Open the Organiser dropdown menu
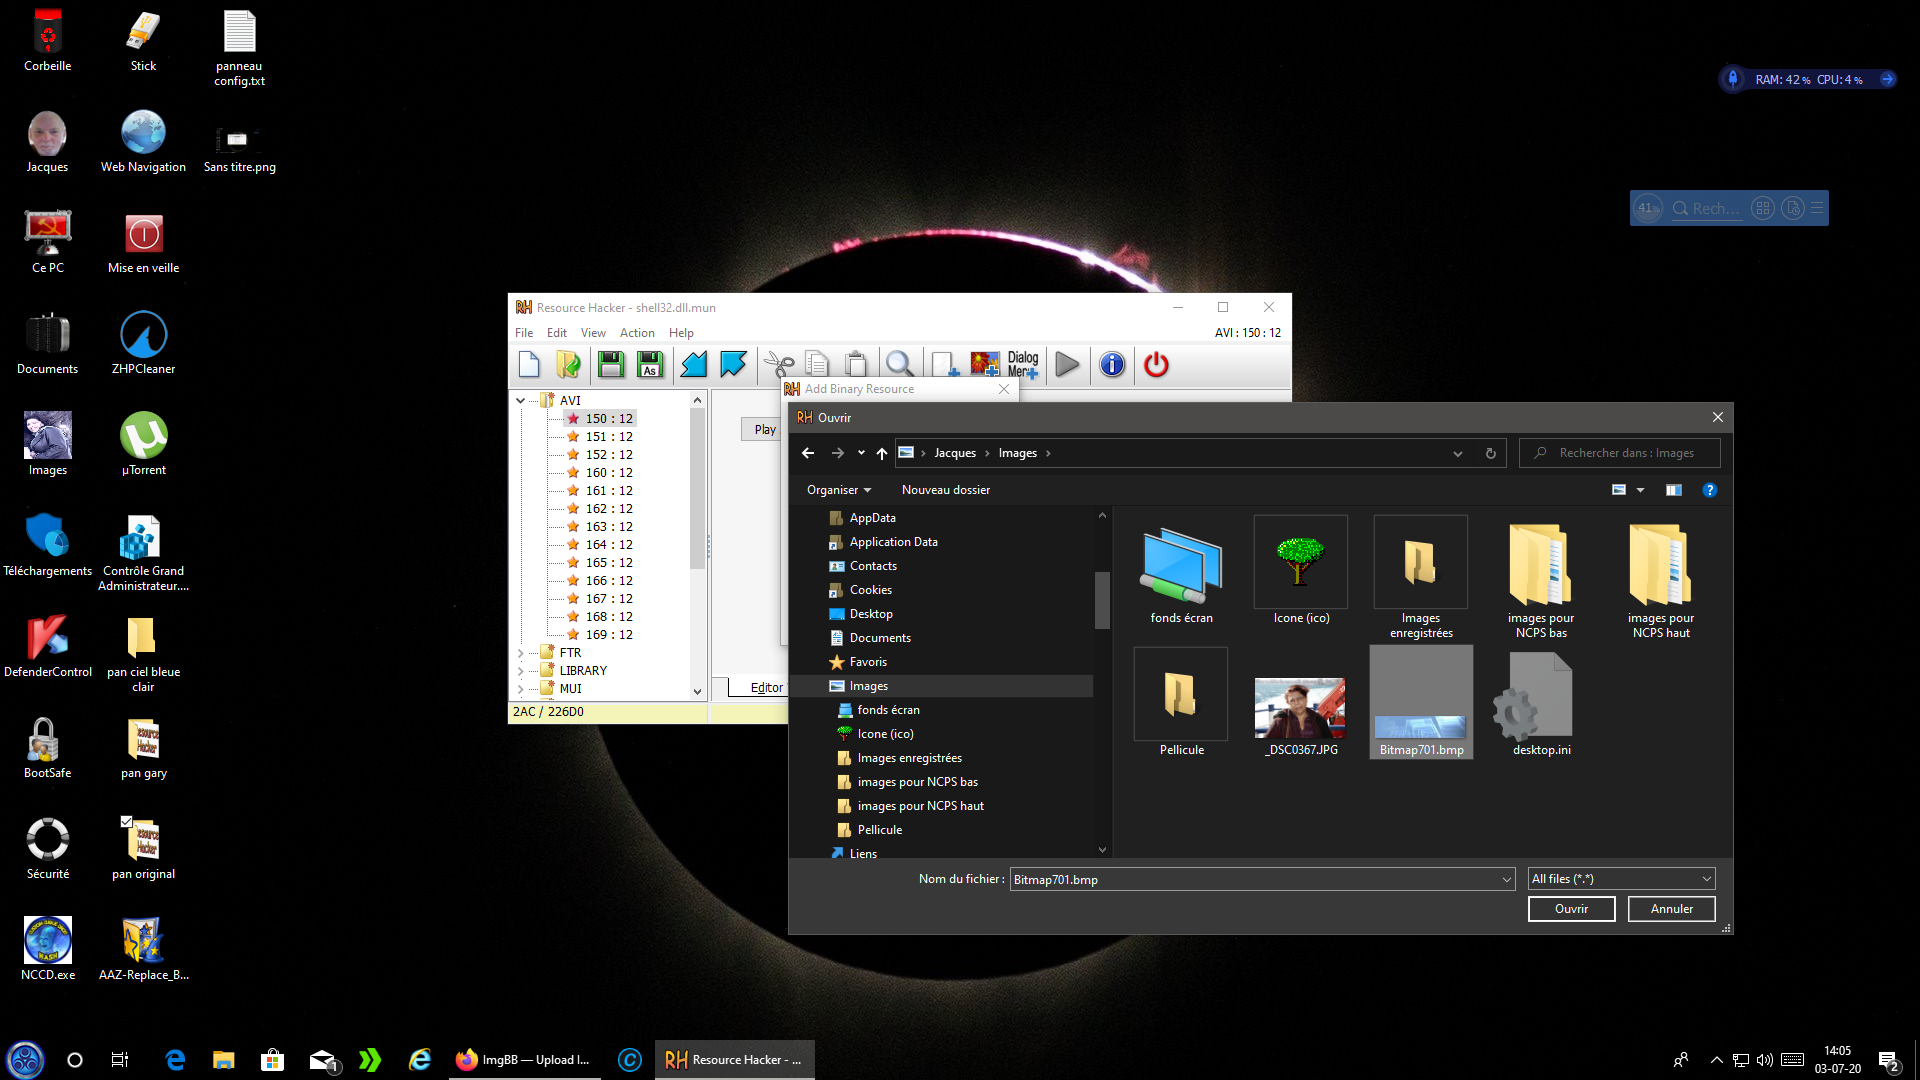 pos(839,490)
